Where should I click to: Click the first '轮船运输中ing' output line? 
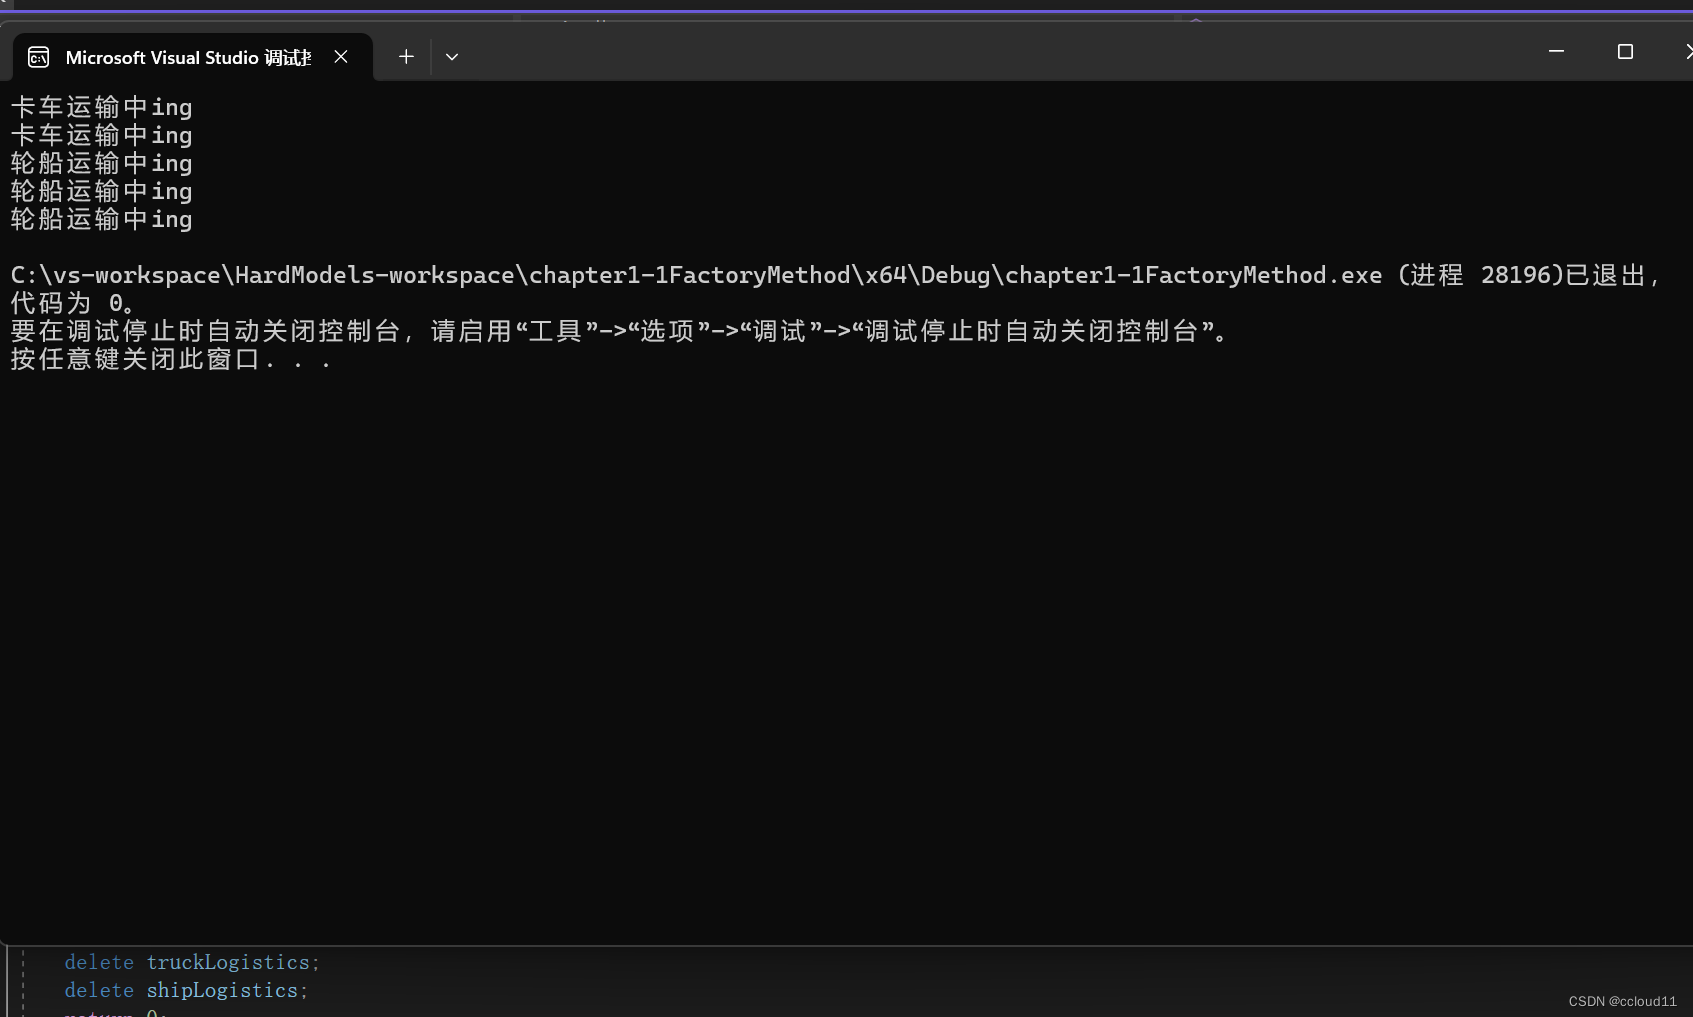[101, 163]
